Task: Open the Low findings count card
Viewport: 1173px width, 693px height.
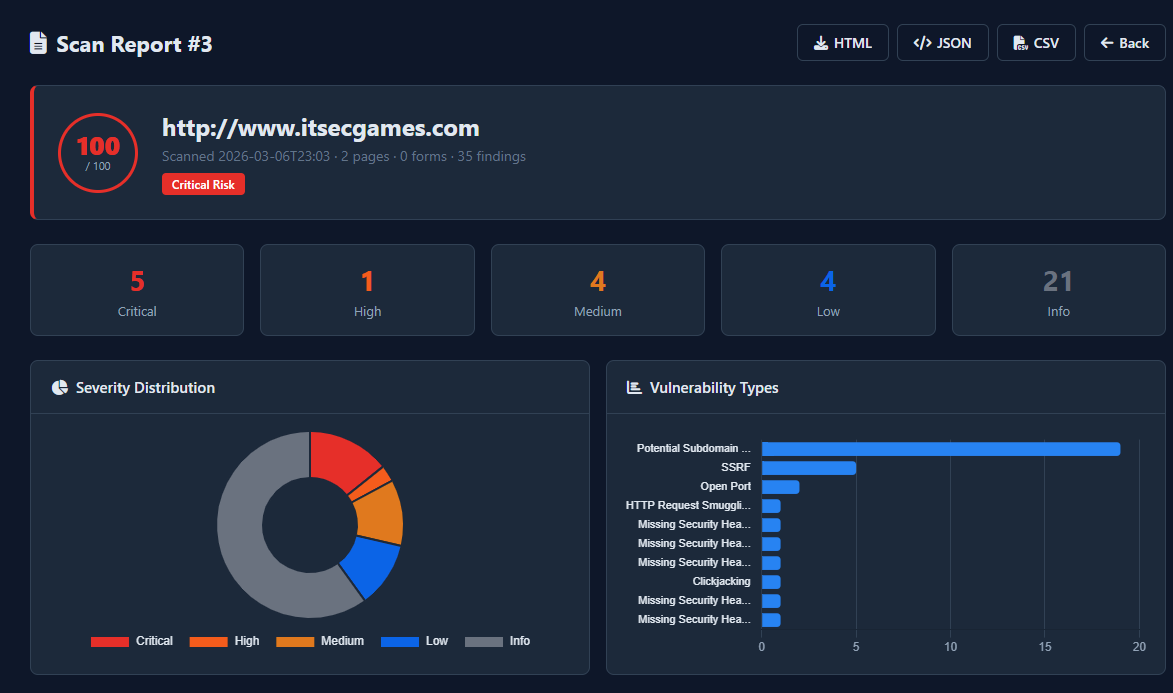Action: (828, 290)
